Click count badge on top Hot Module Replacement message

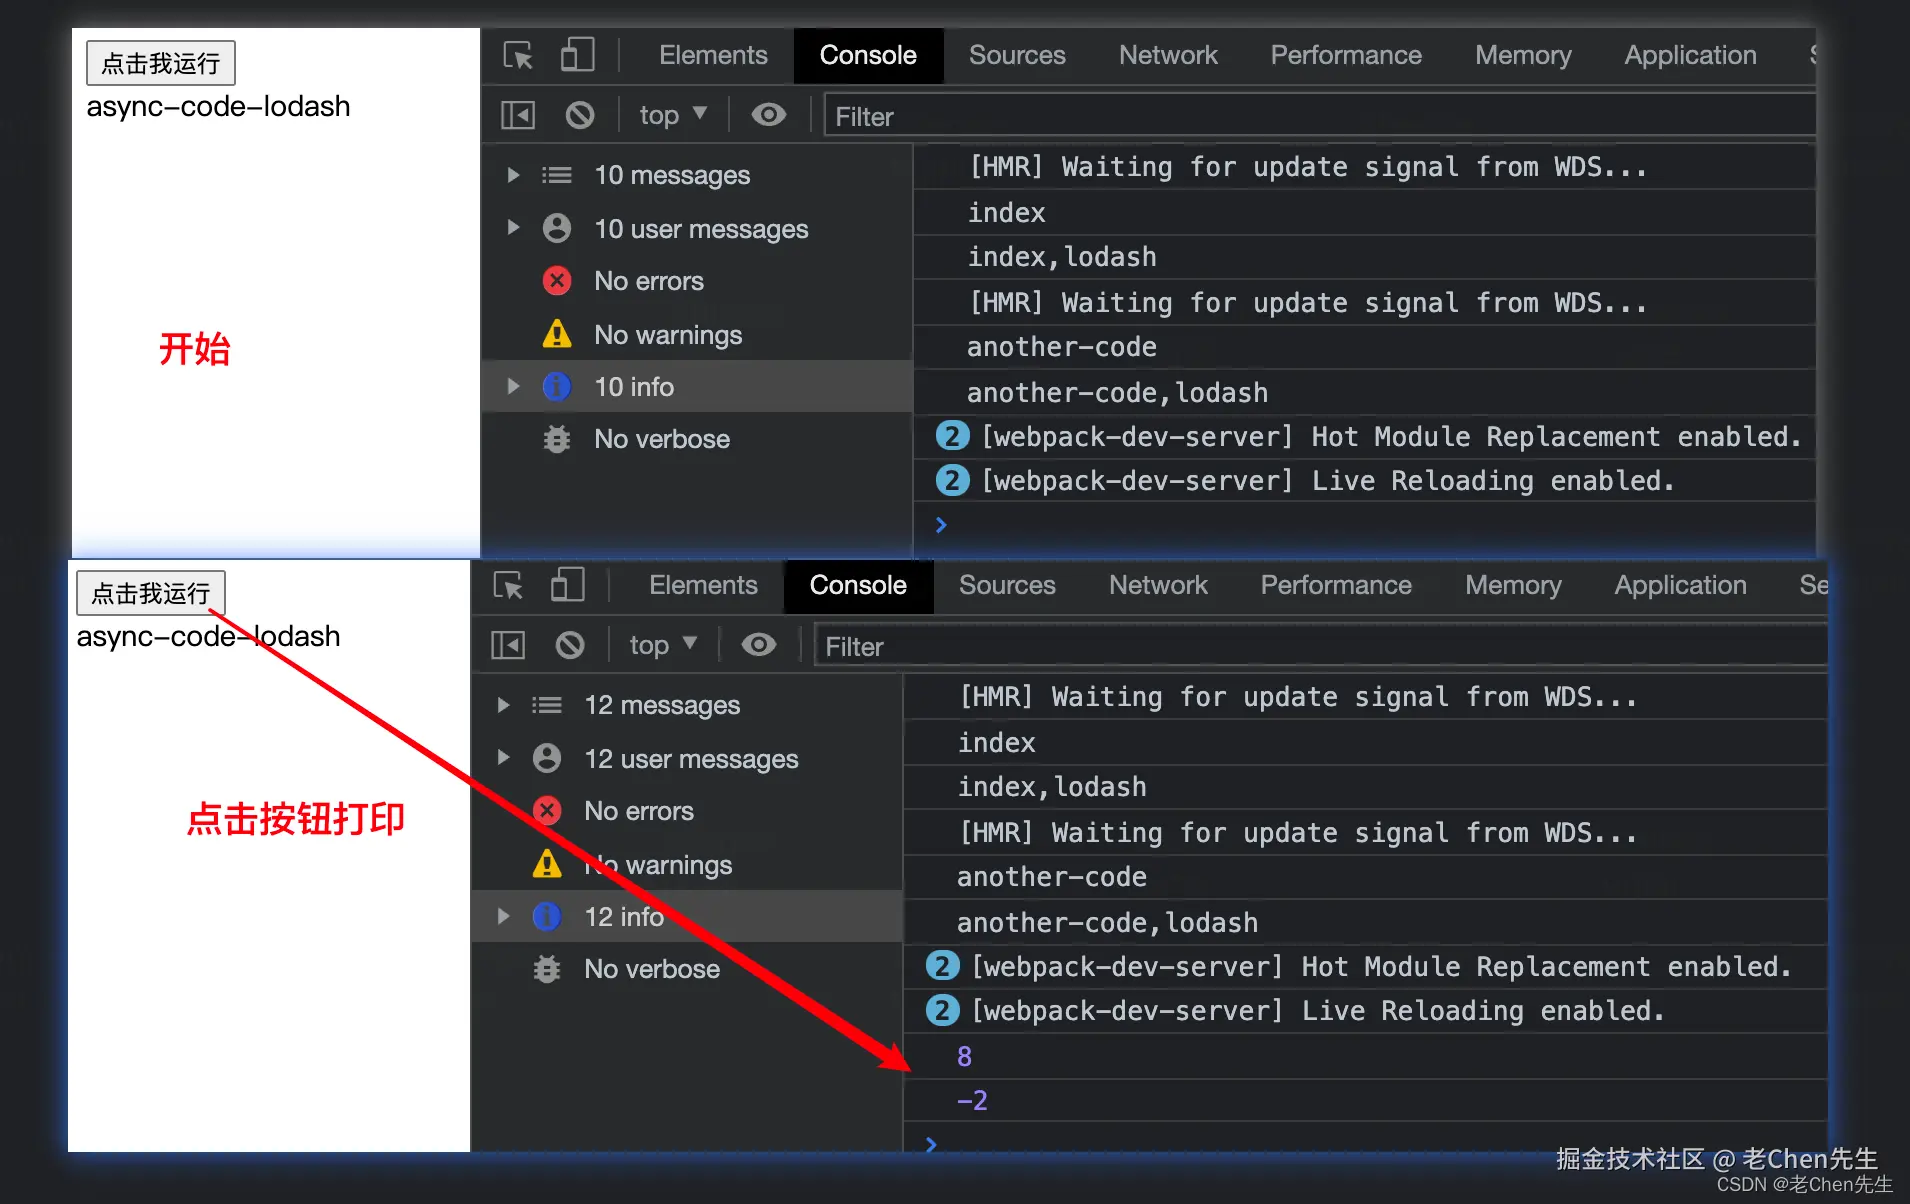coord(952,436)
